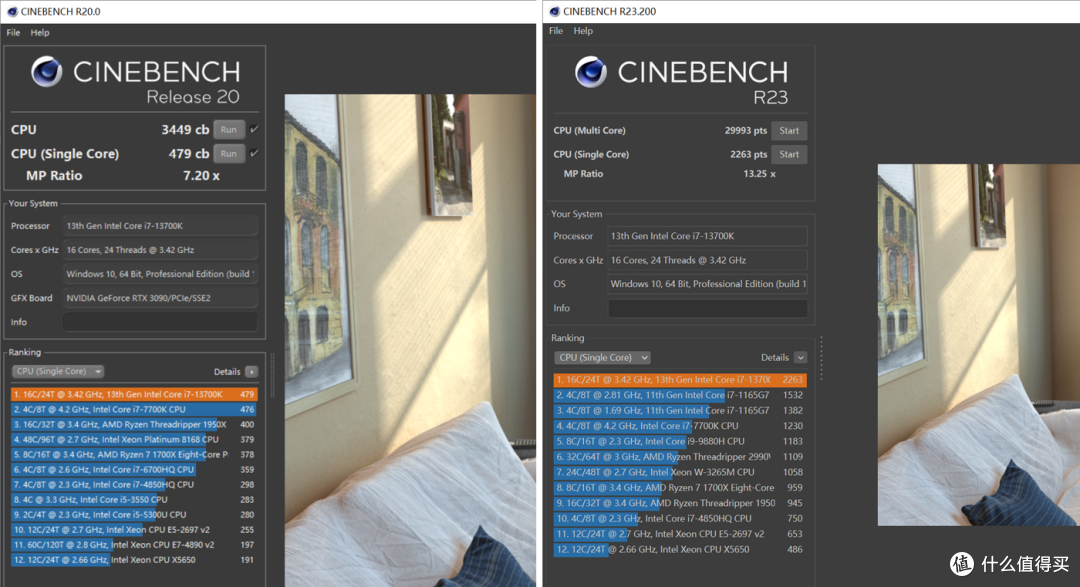Image resolution: width=1080 pixels, height=587 pixels.
Task: Open R20 ranking CPU (Single Core) dropdown
Action: (58, 371)
